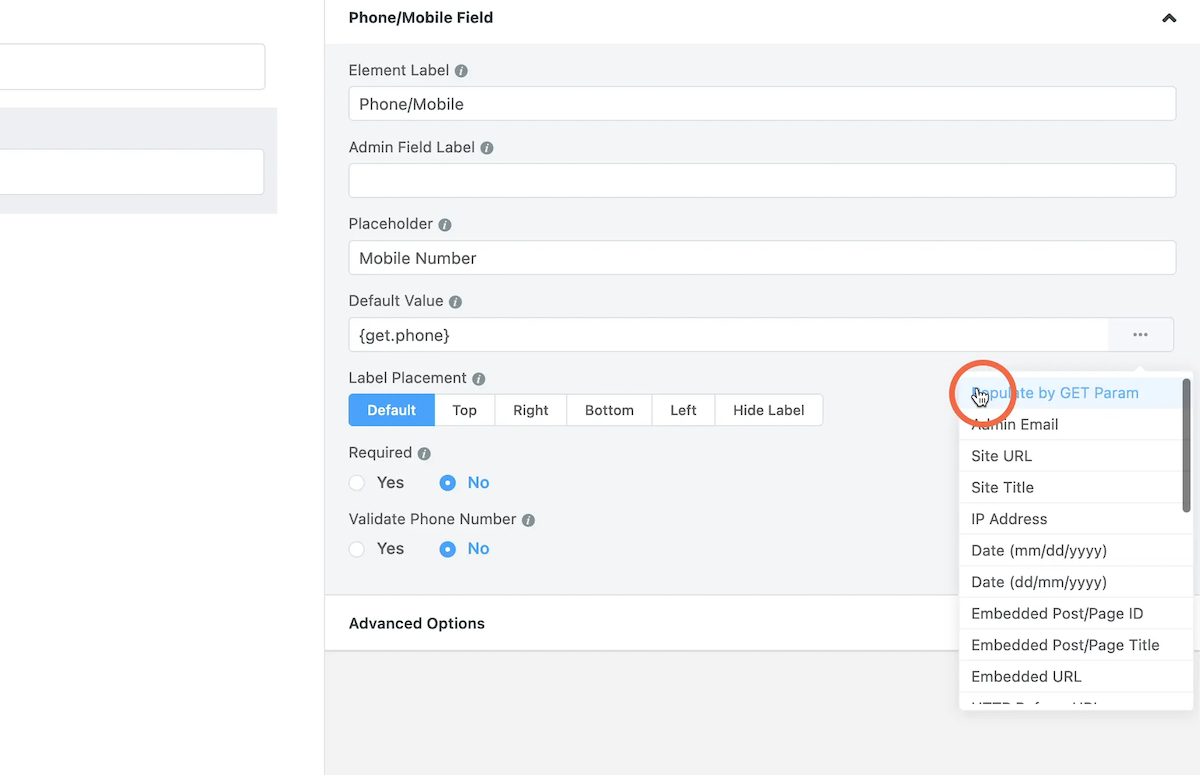Click the info icon beside Element Label
1200x776 pixels.
click(x=460, y=70)
